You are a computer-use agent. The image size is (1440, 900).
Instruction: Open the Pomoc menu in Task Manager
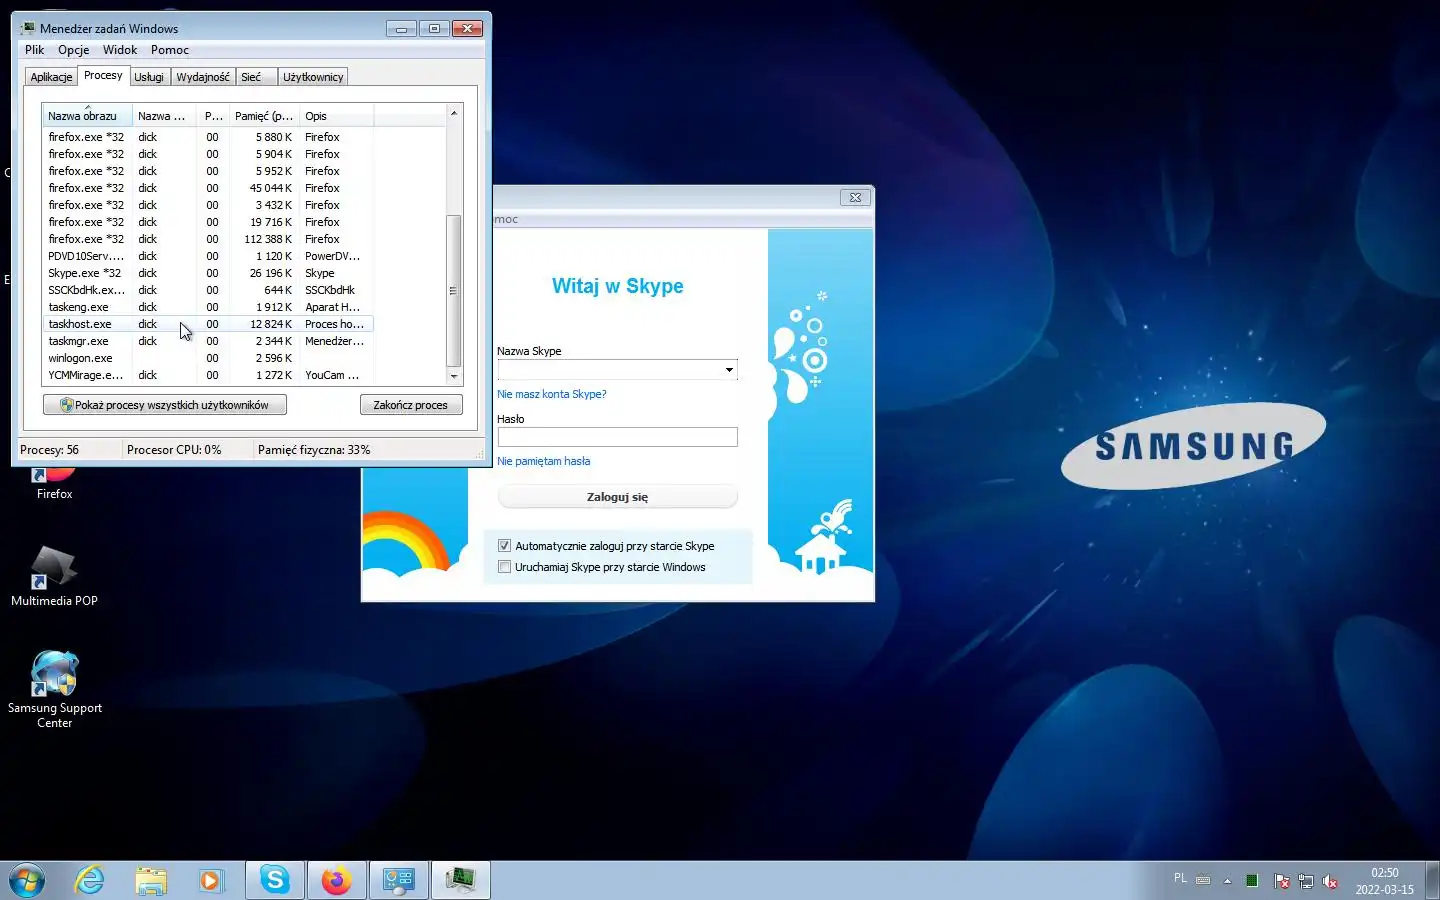click(170, 50)
